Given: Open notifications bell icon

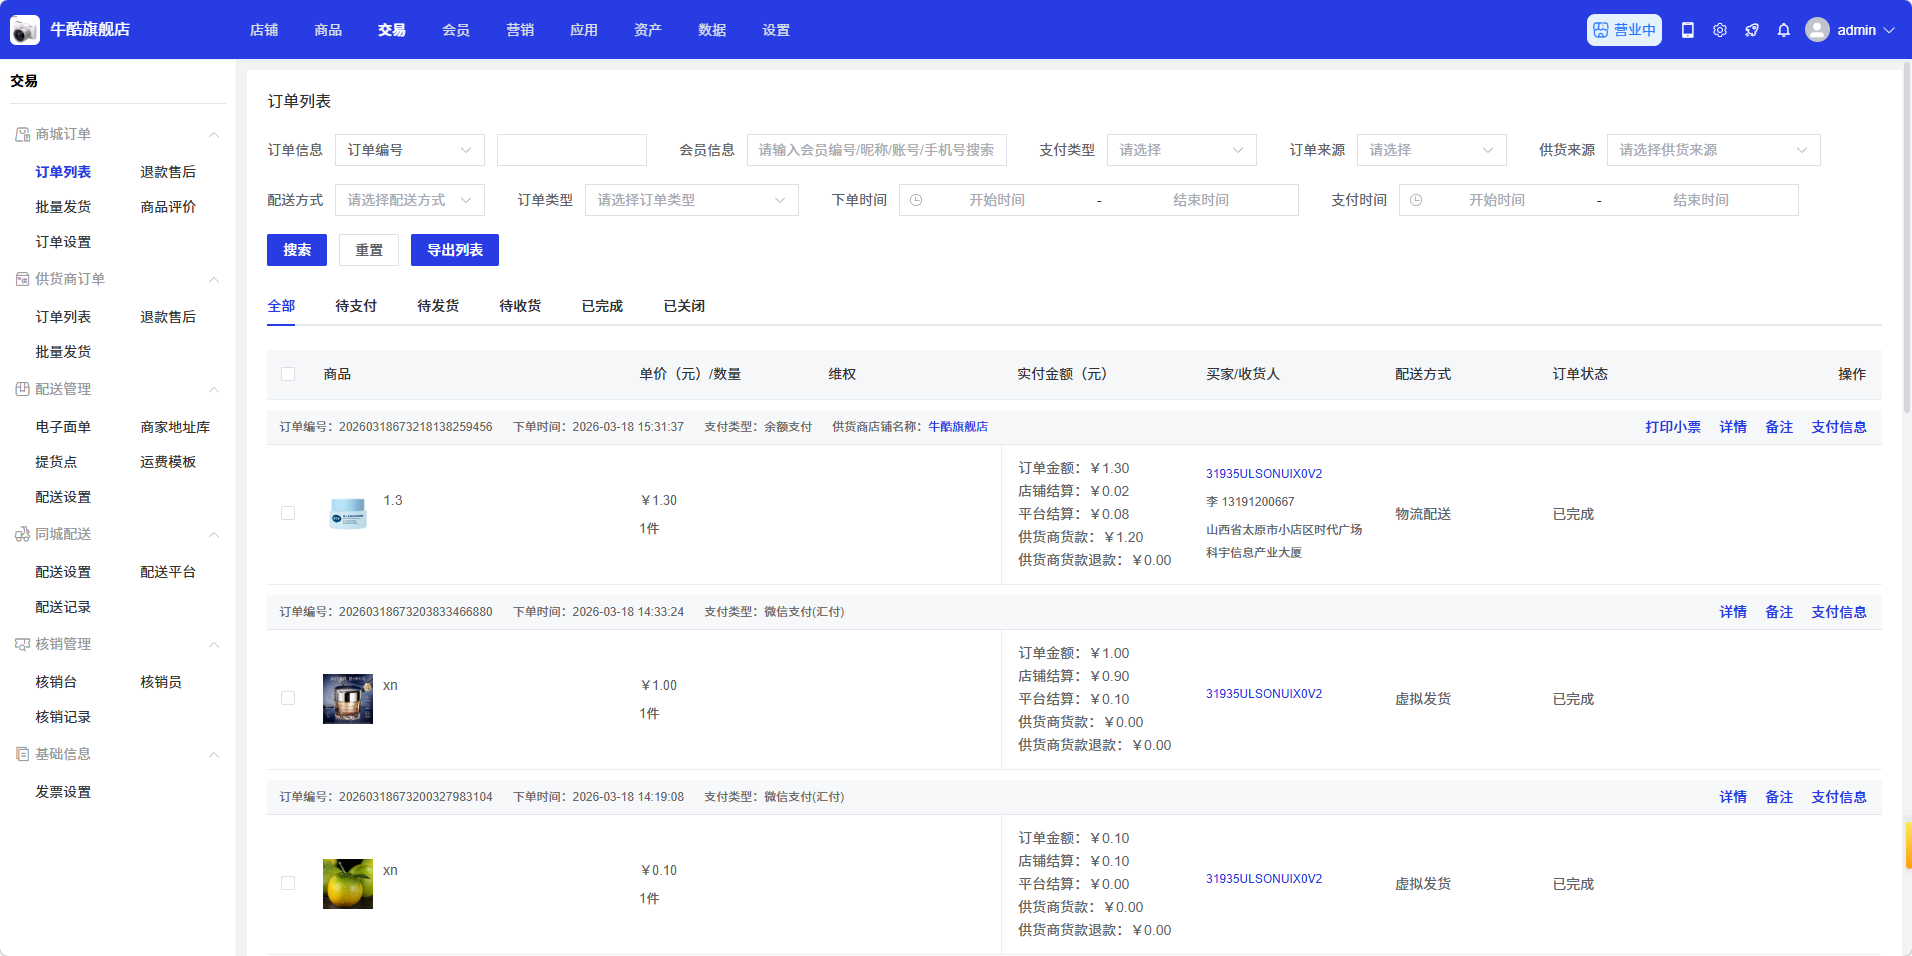Looking at the screenshot, I should 1783,30.
